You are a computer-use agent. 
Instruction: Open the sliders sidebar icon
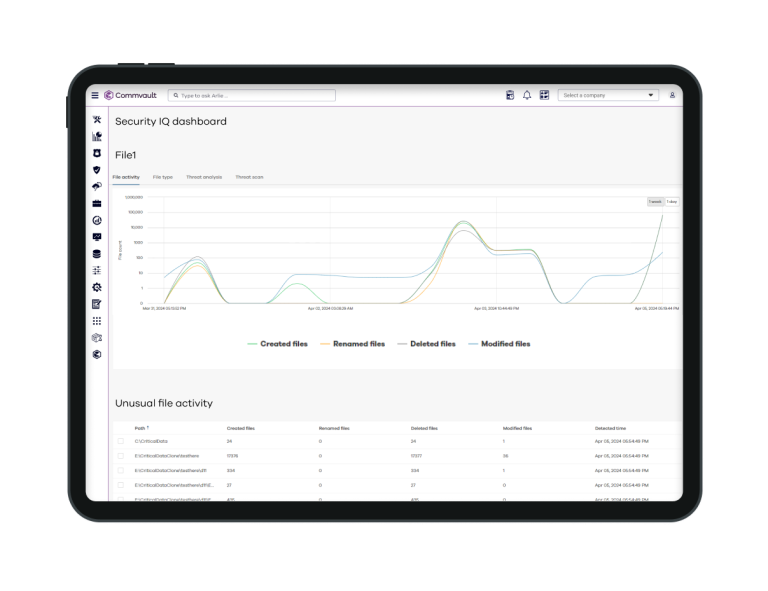97,270
